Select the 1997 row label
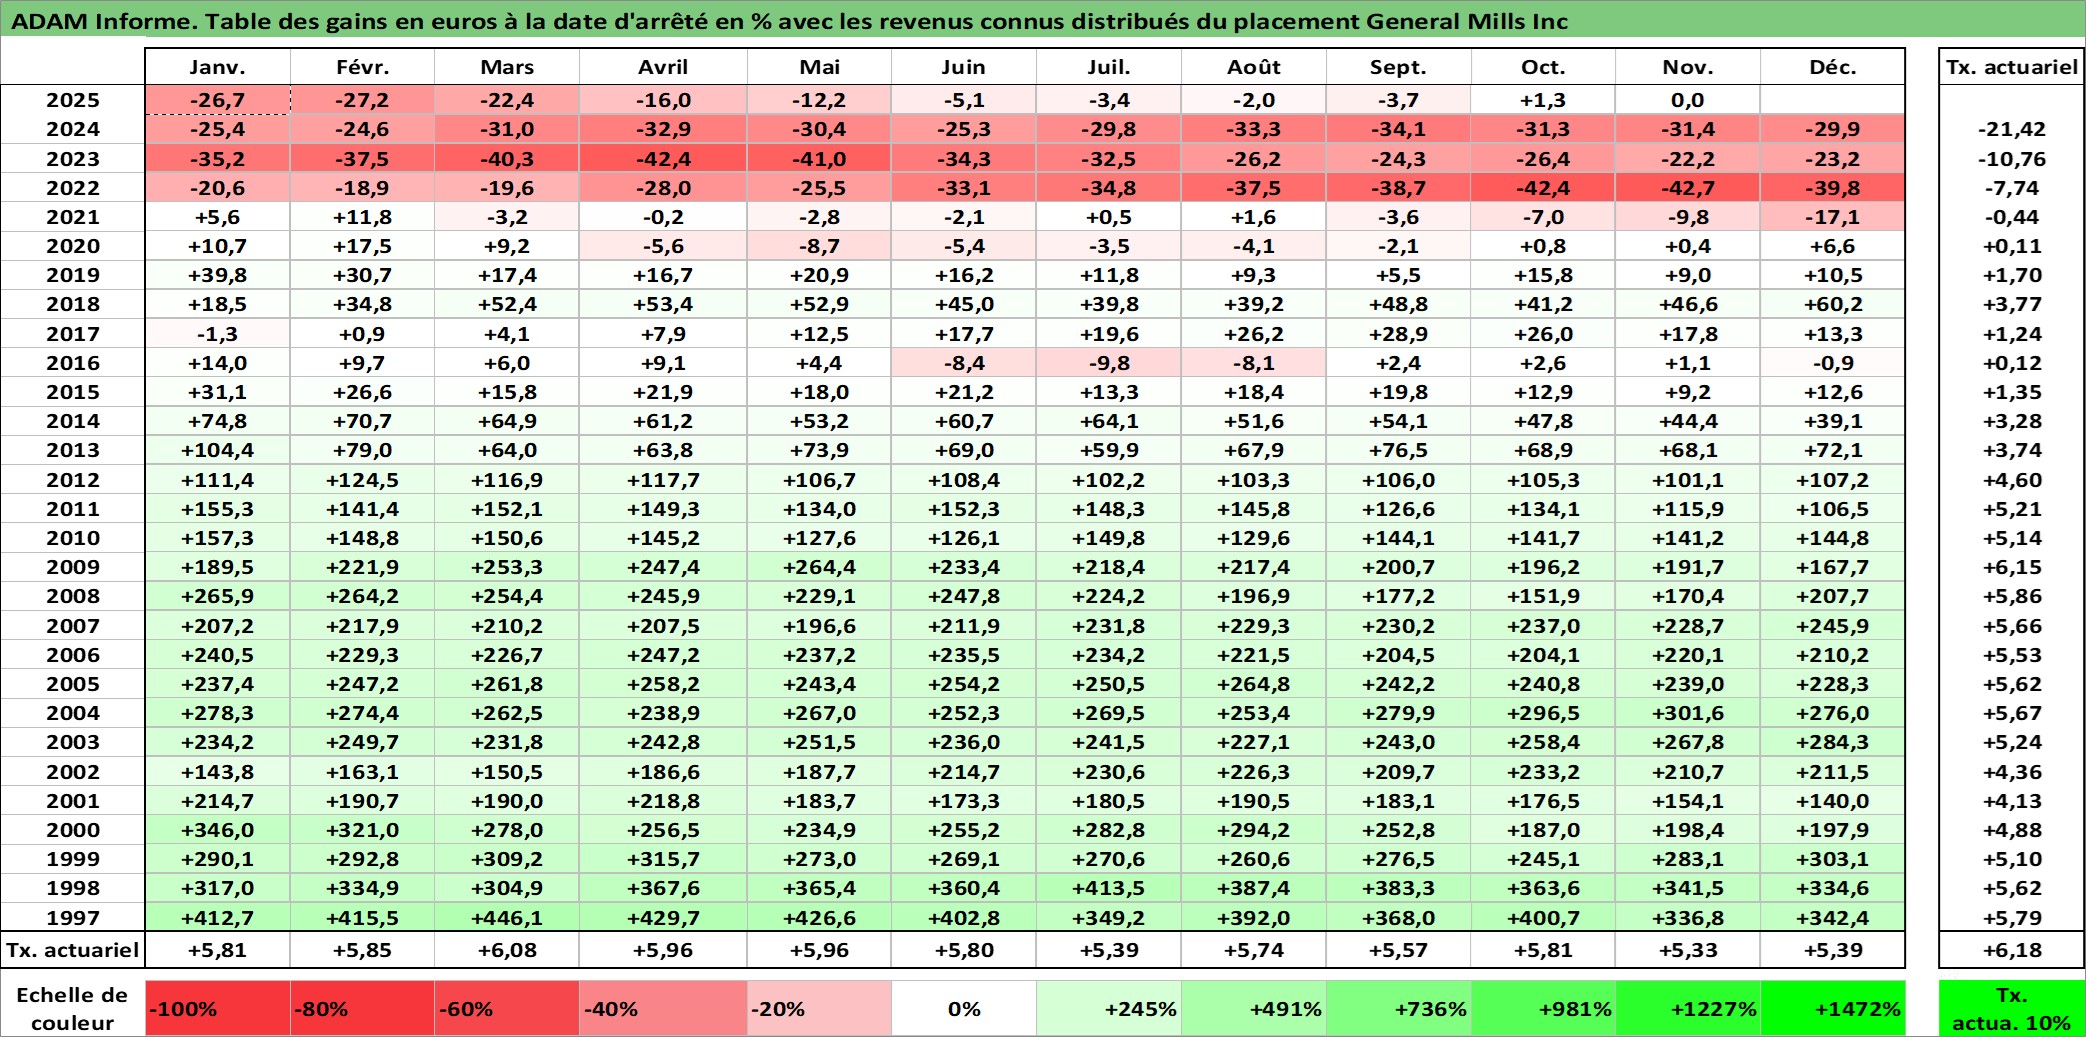This screenshot has width=2086, height=1037. 72,918
